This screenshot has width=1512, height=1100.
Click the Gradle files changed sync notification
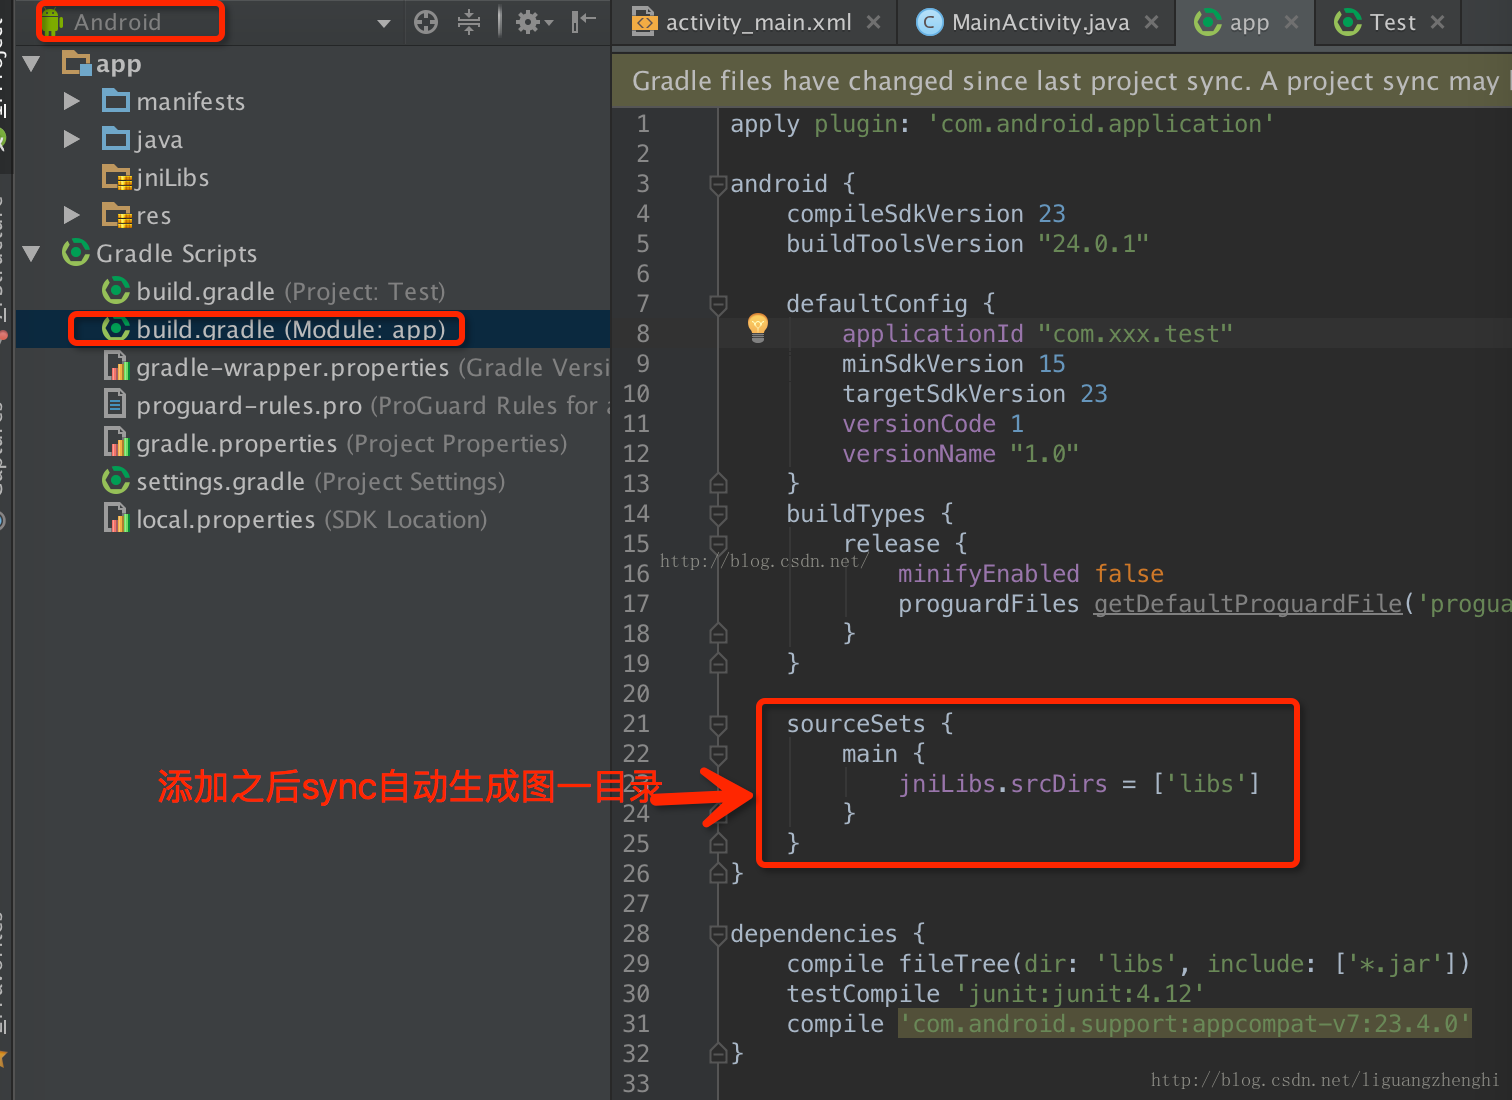[x=1062, y=81]
